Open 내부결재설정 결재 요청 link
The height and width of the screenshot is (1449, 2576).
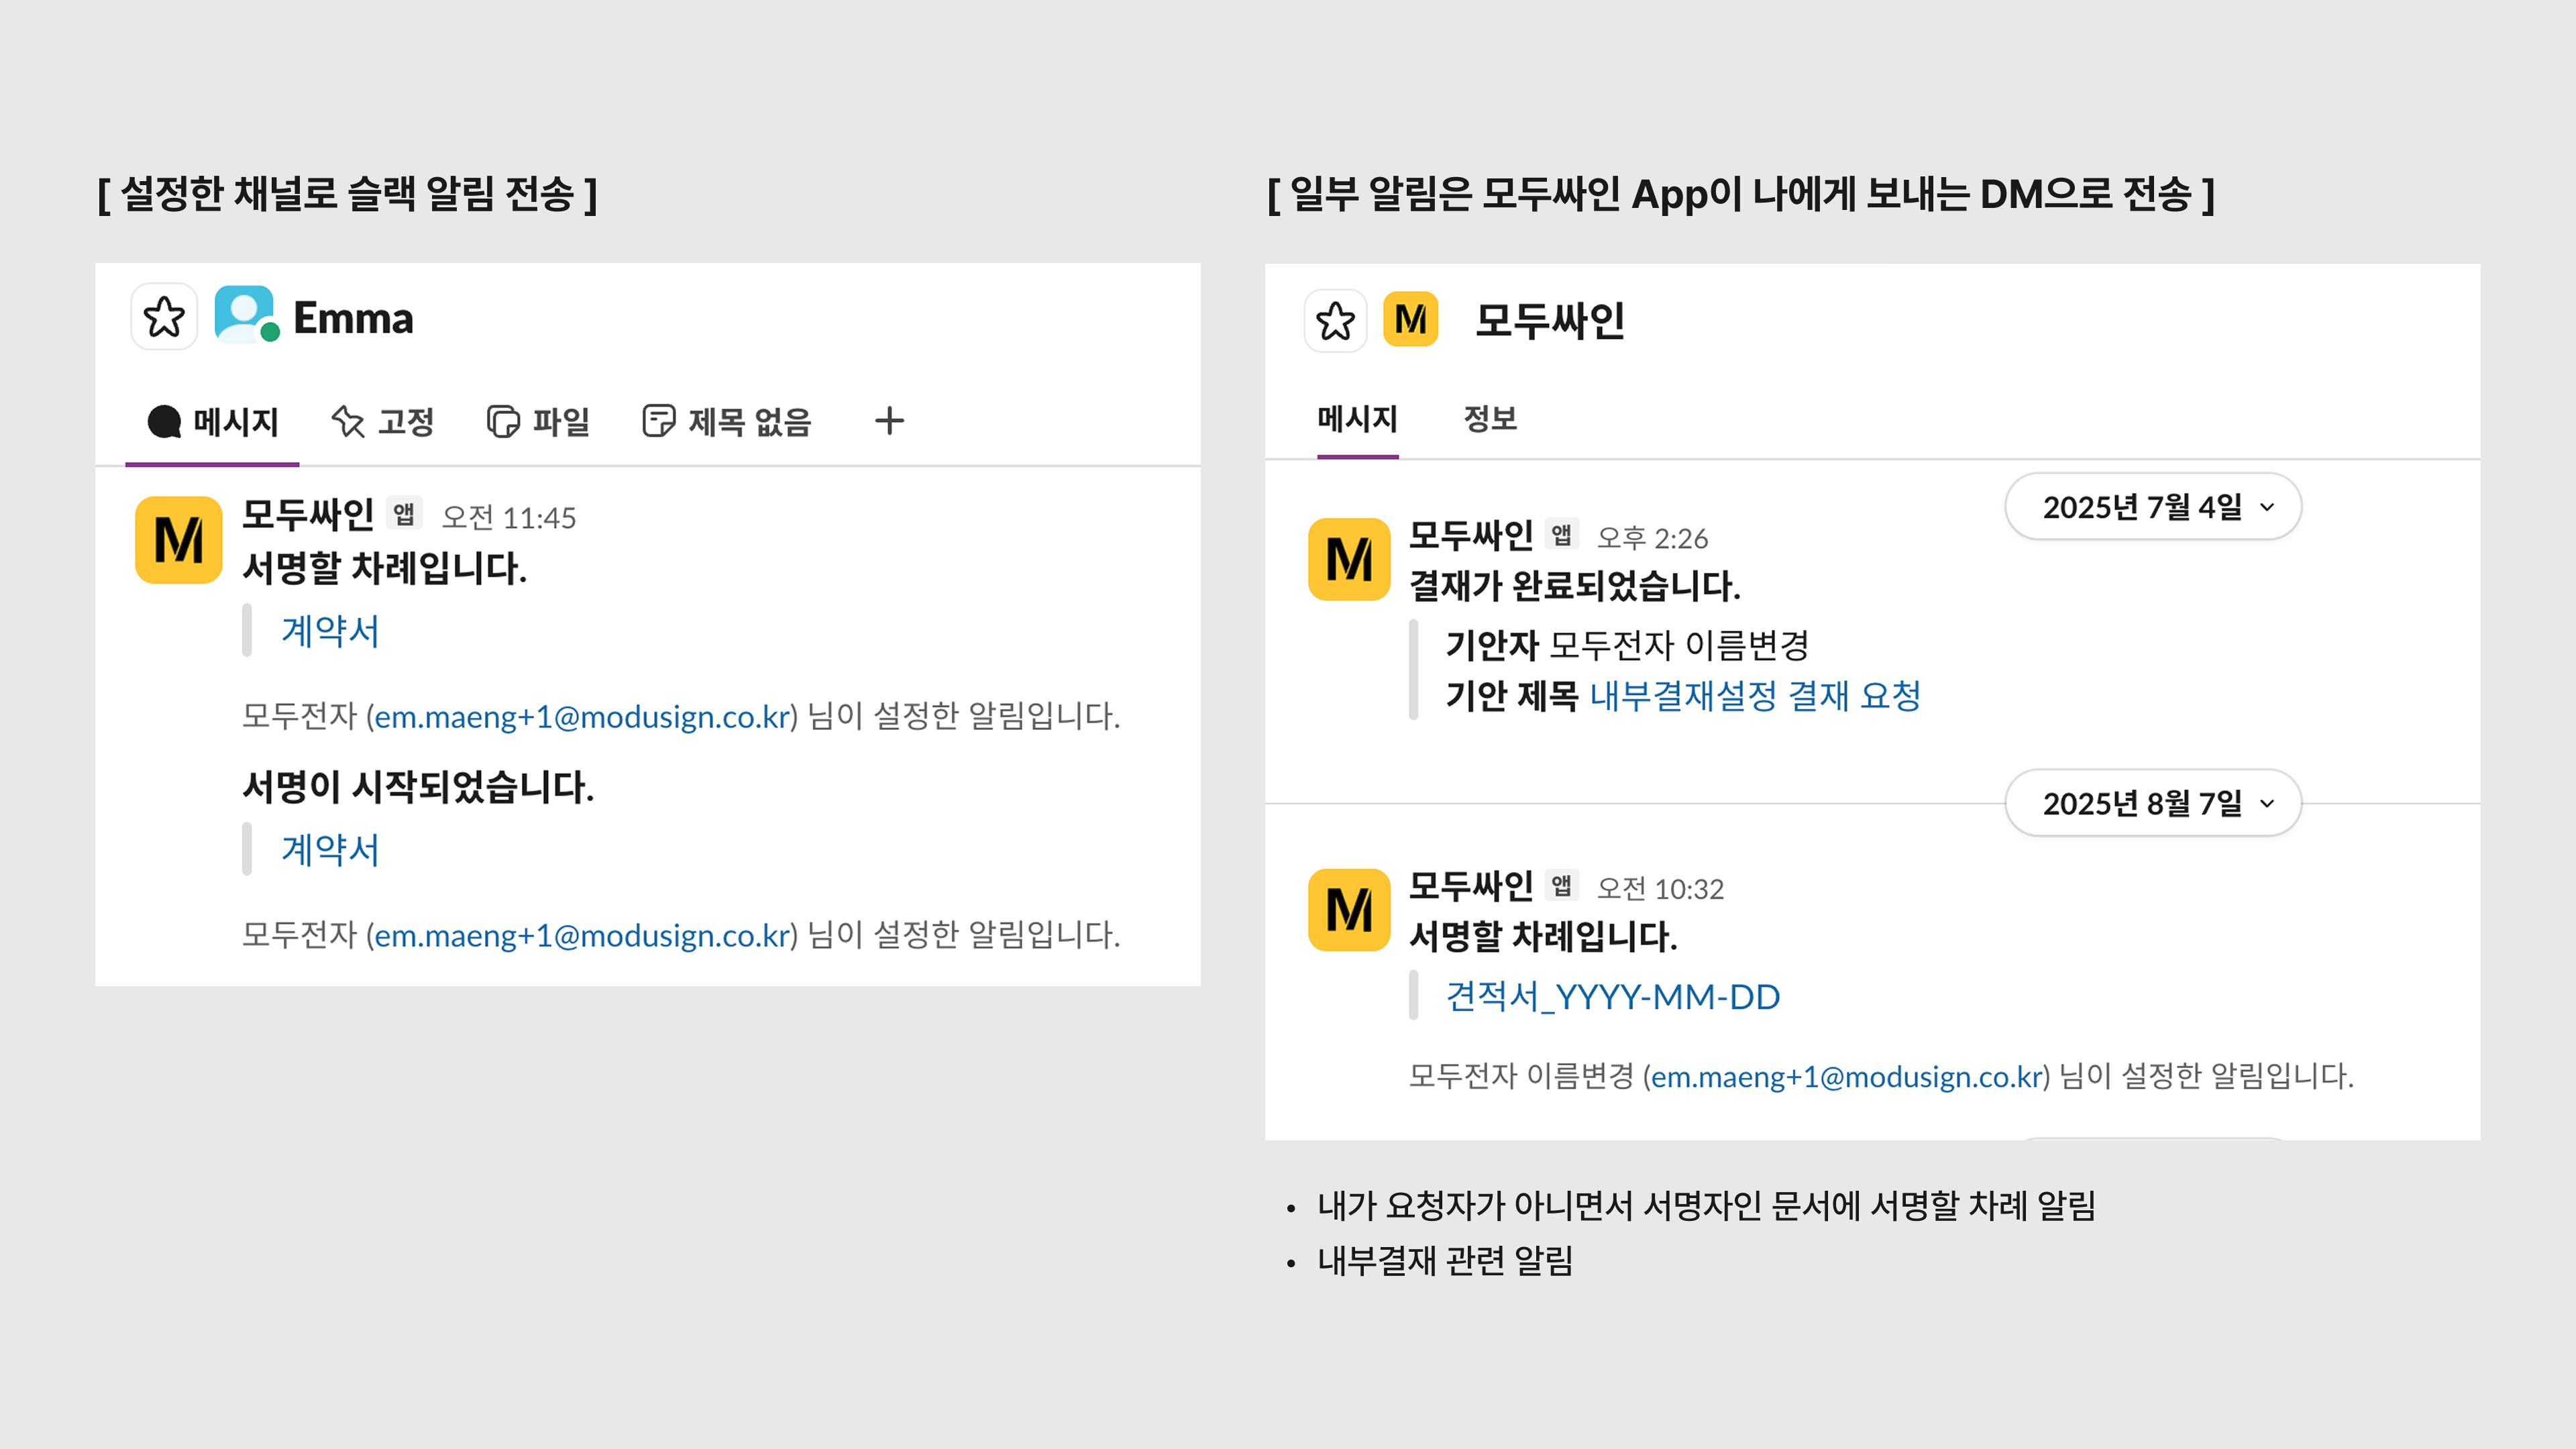[1755, 696]
